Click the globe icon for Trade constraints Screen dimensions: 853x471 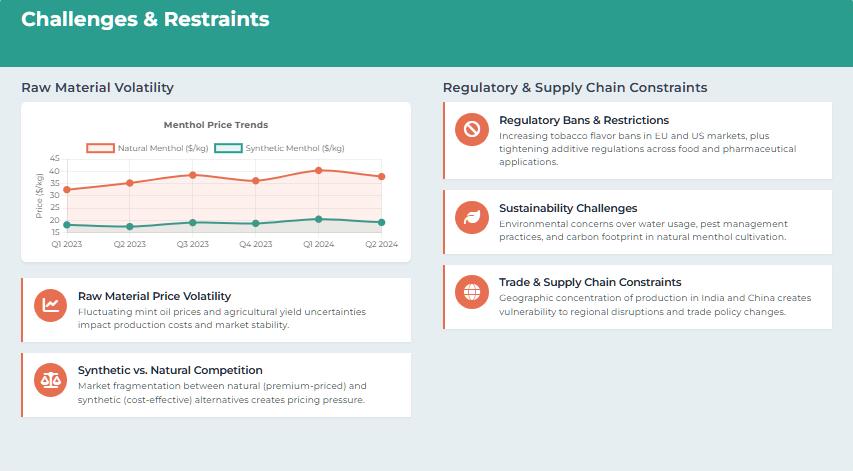click(x=470, y=291)
